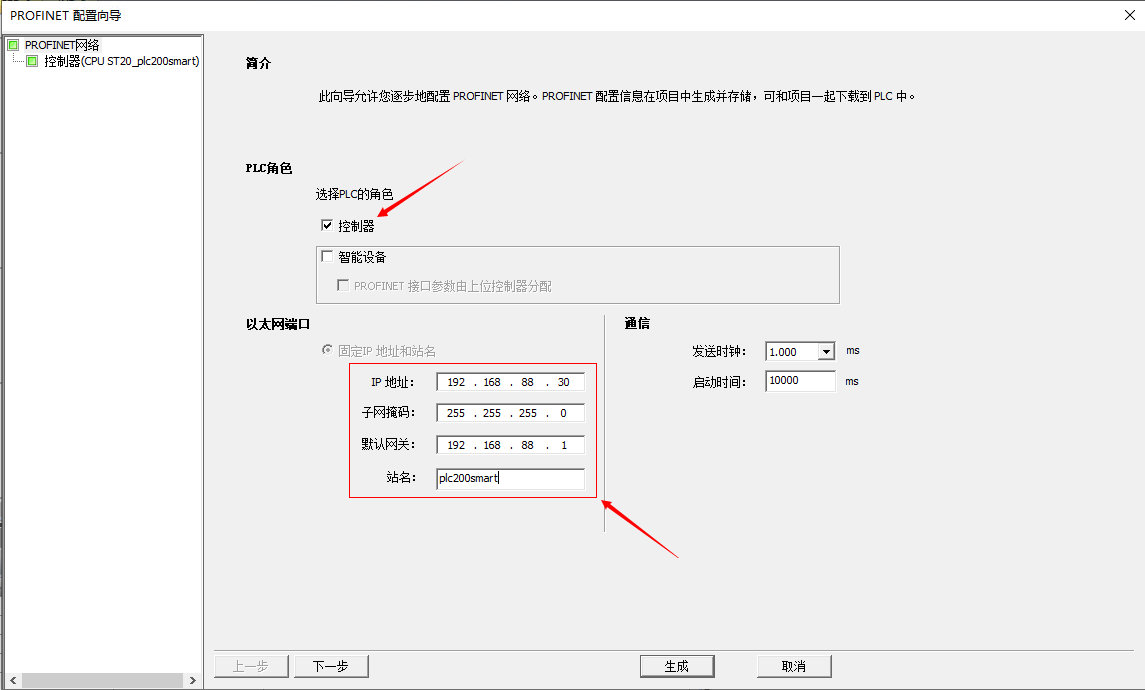Click the 子网掩码 field

coord(510,413)
